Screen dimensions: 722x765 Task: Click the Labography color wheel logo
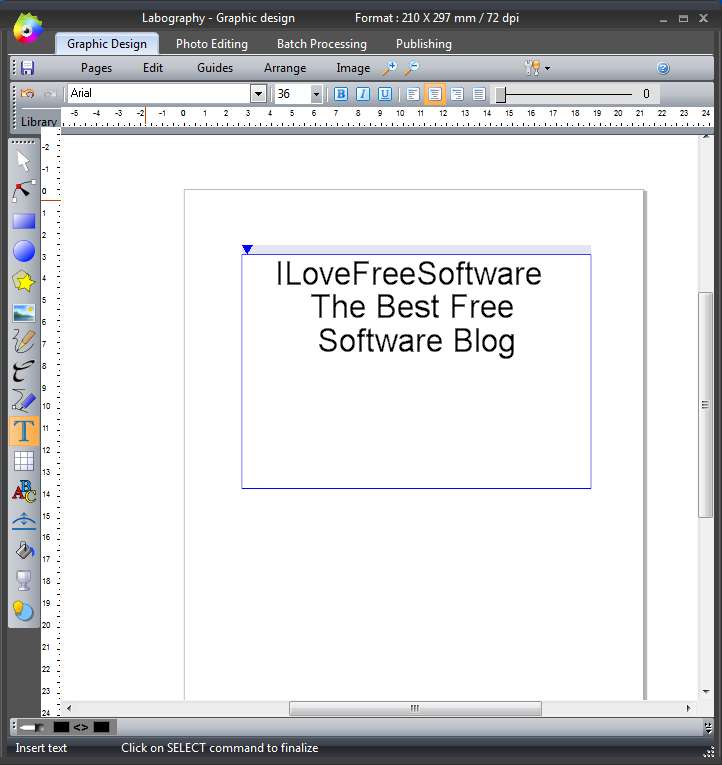point(28,28)
